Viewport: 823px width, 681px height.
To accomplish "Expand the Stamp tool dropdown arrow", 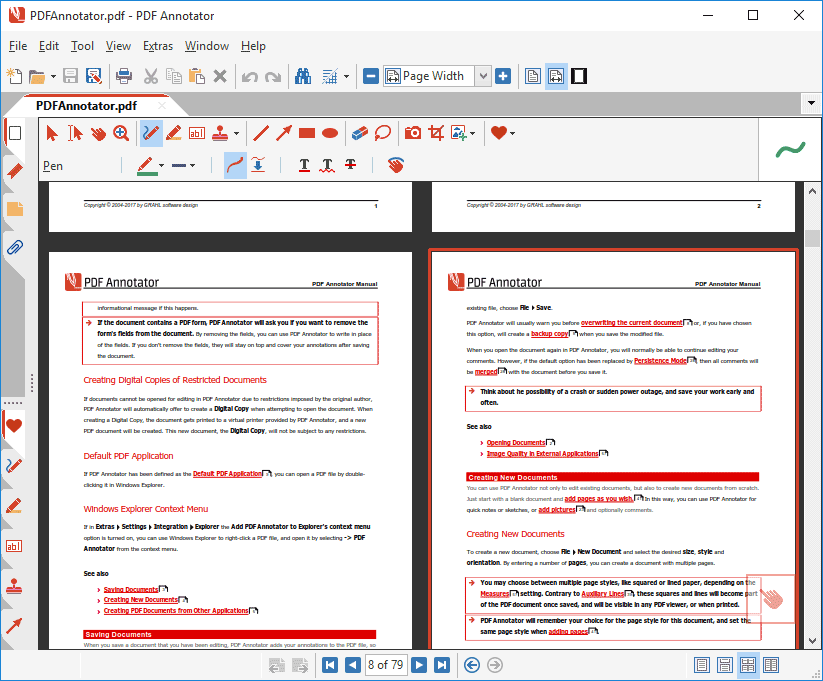I will (236, 133).
